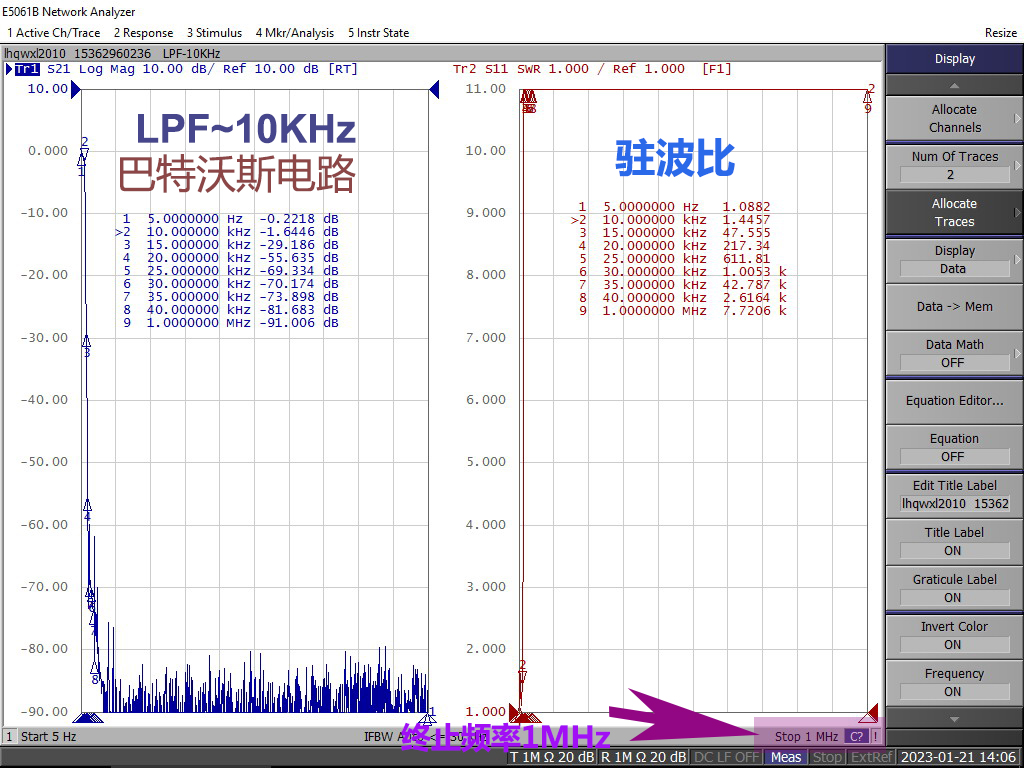Click the ExtRef status indicator
This screenshot has height=768, width=1024.
pos(871,757)
